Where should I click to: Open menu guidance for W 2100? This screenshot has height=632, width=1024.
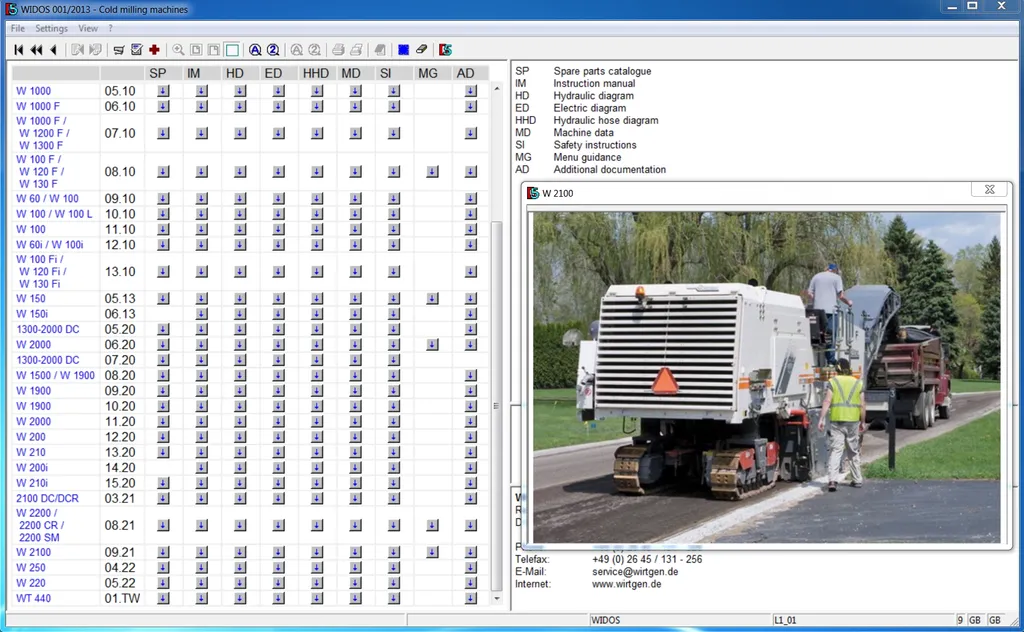click(432, 552)
